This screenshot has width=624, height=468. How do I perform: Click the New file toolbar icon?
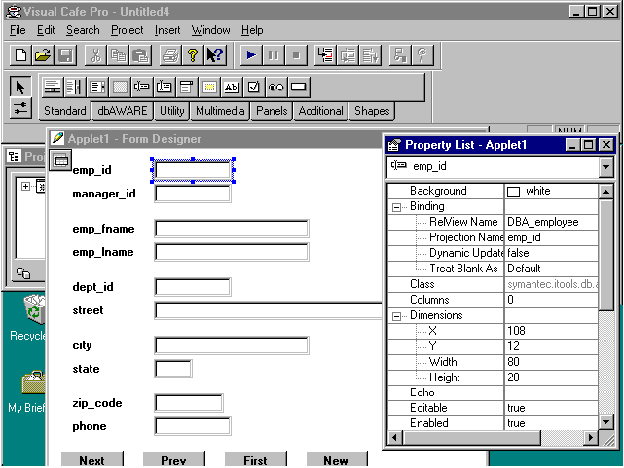tap(21, 55)
